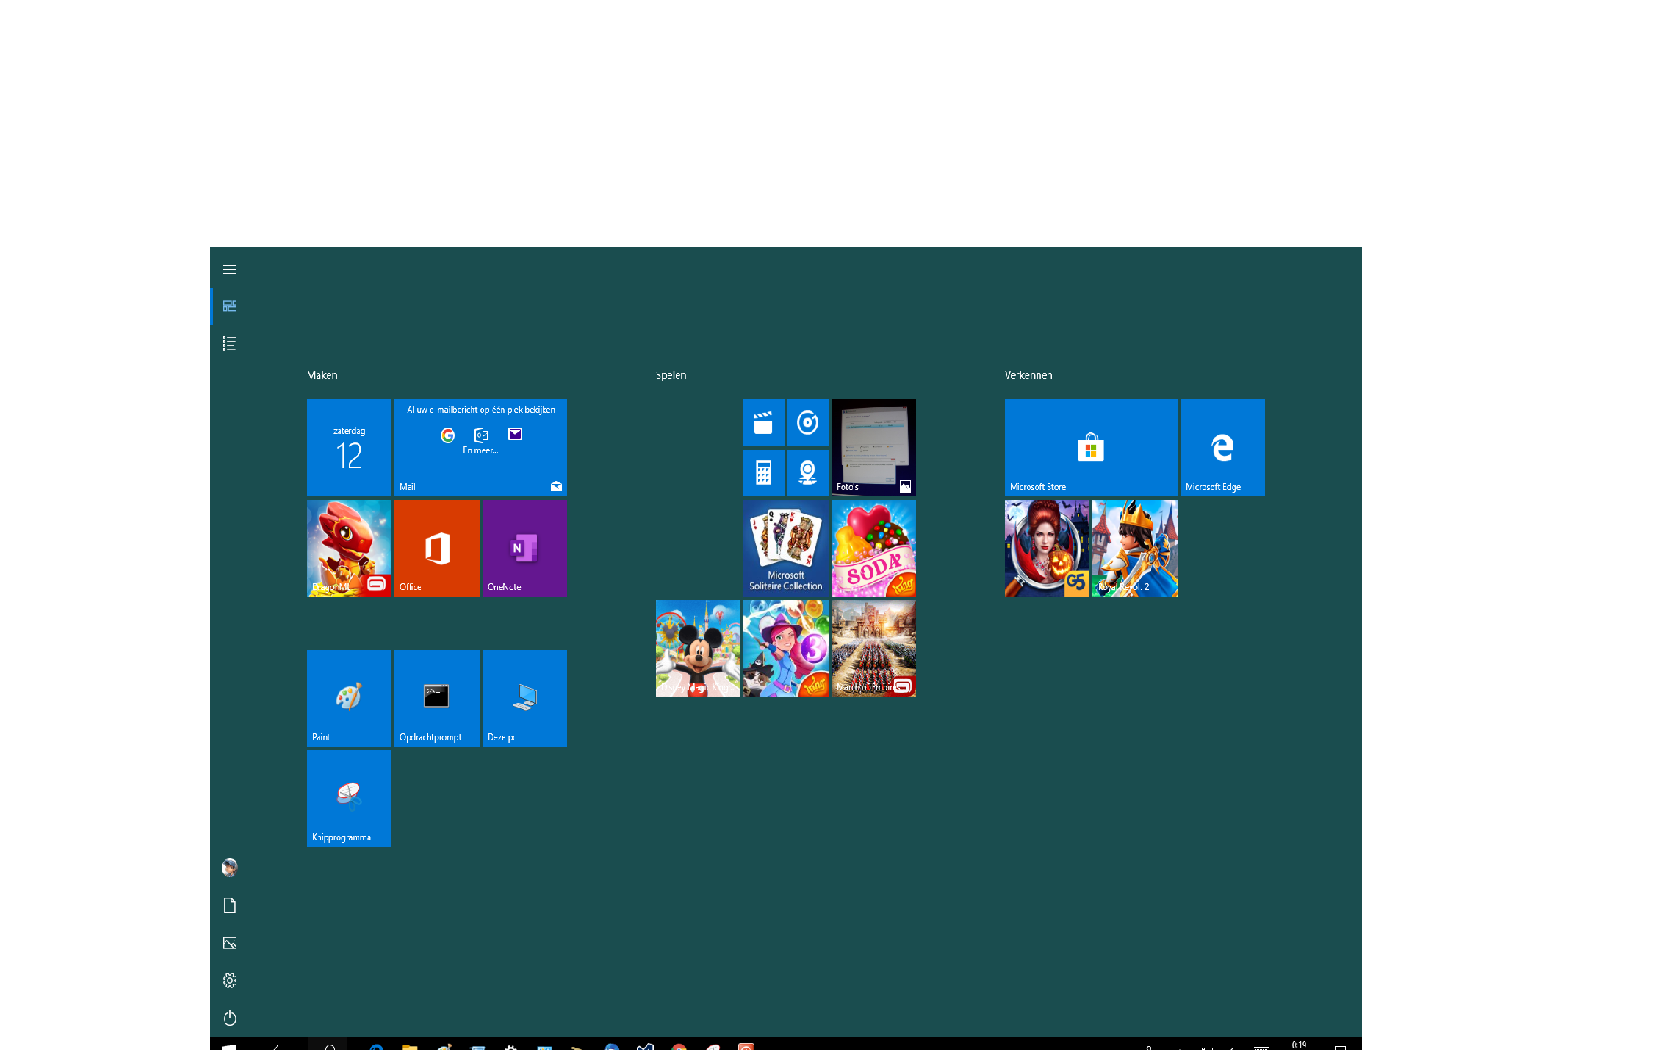The width and height of the screenshot is (1680, 1050).
Task: Launch the OneNote tile
Action: coord(524,548)
